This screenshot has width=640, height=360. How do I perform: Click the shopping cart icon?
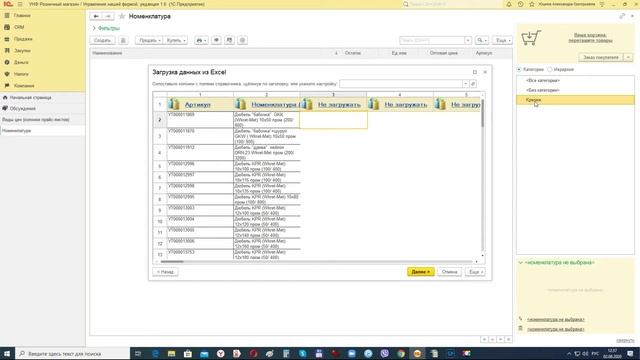pos(531,38)
